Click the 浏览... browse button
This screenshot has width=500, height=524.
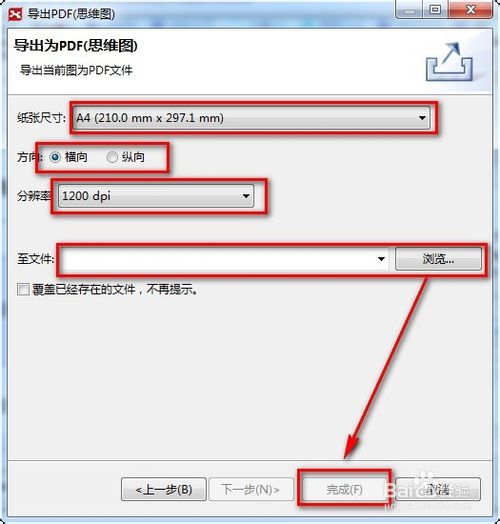[x=438, y=259]
